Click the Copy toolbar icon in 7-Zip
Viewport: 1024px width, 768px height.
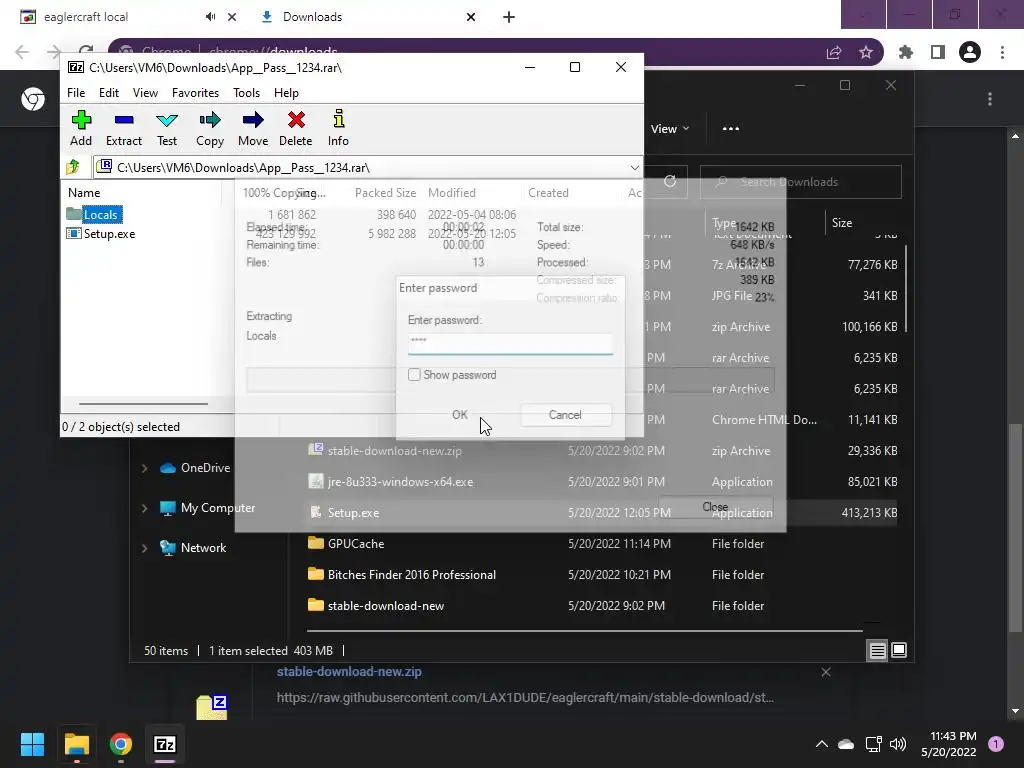pyautogui.click(x=210, y=120)
